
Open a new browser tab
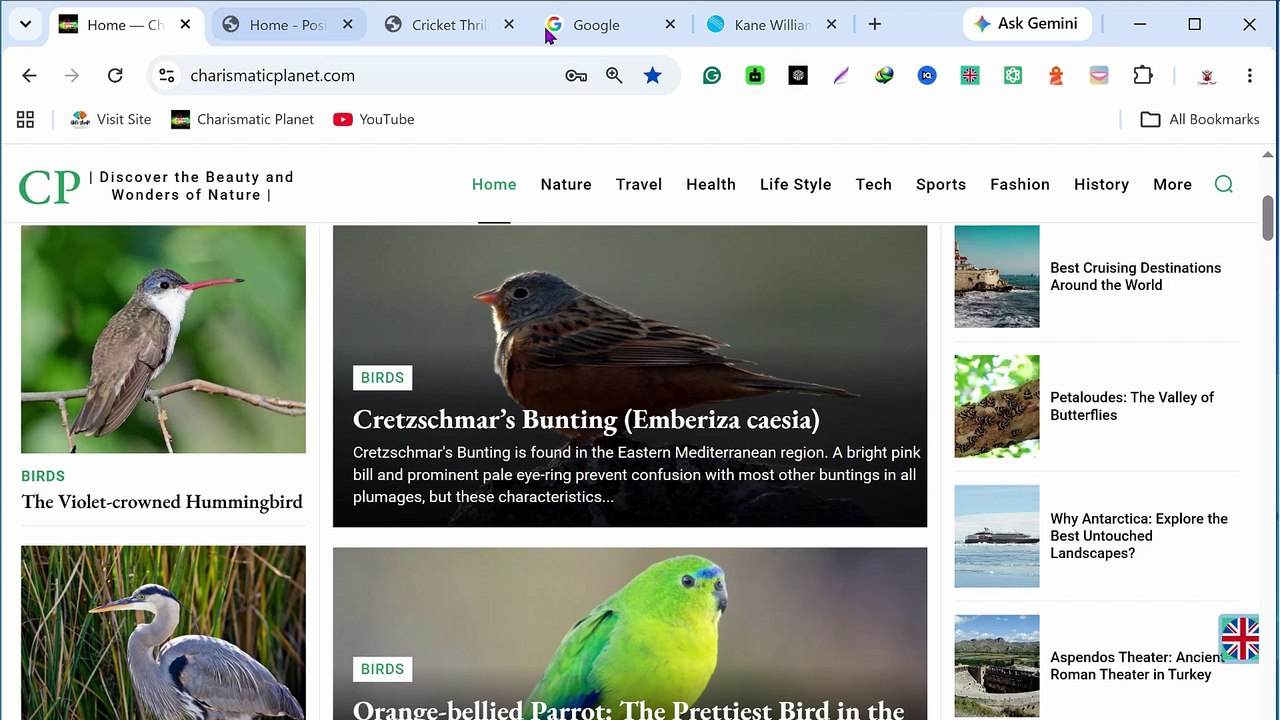[875, 25]
